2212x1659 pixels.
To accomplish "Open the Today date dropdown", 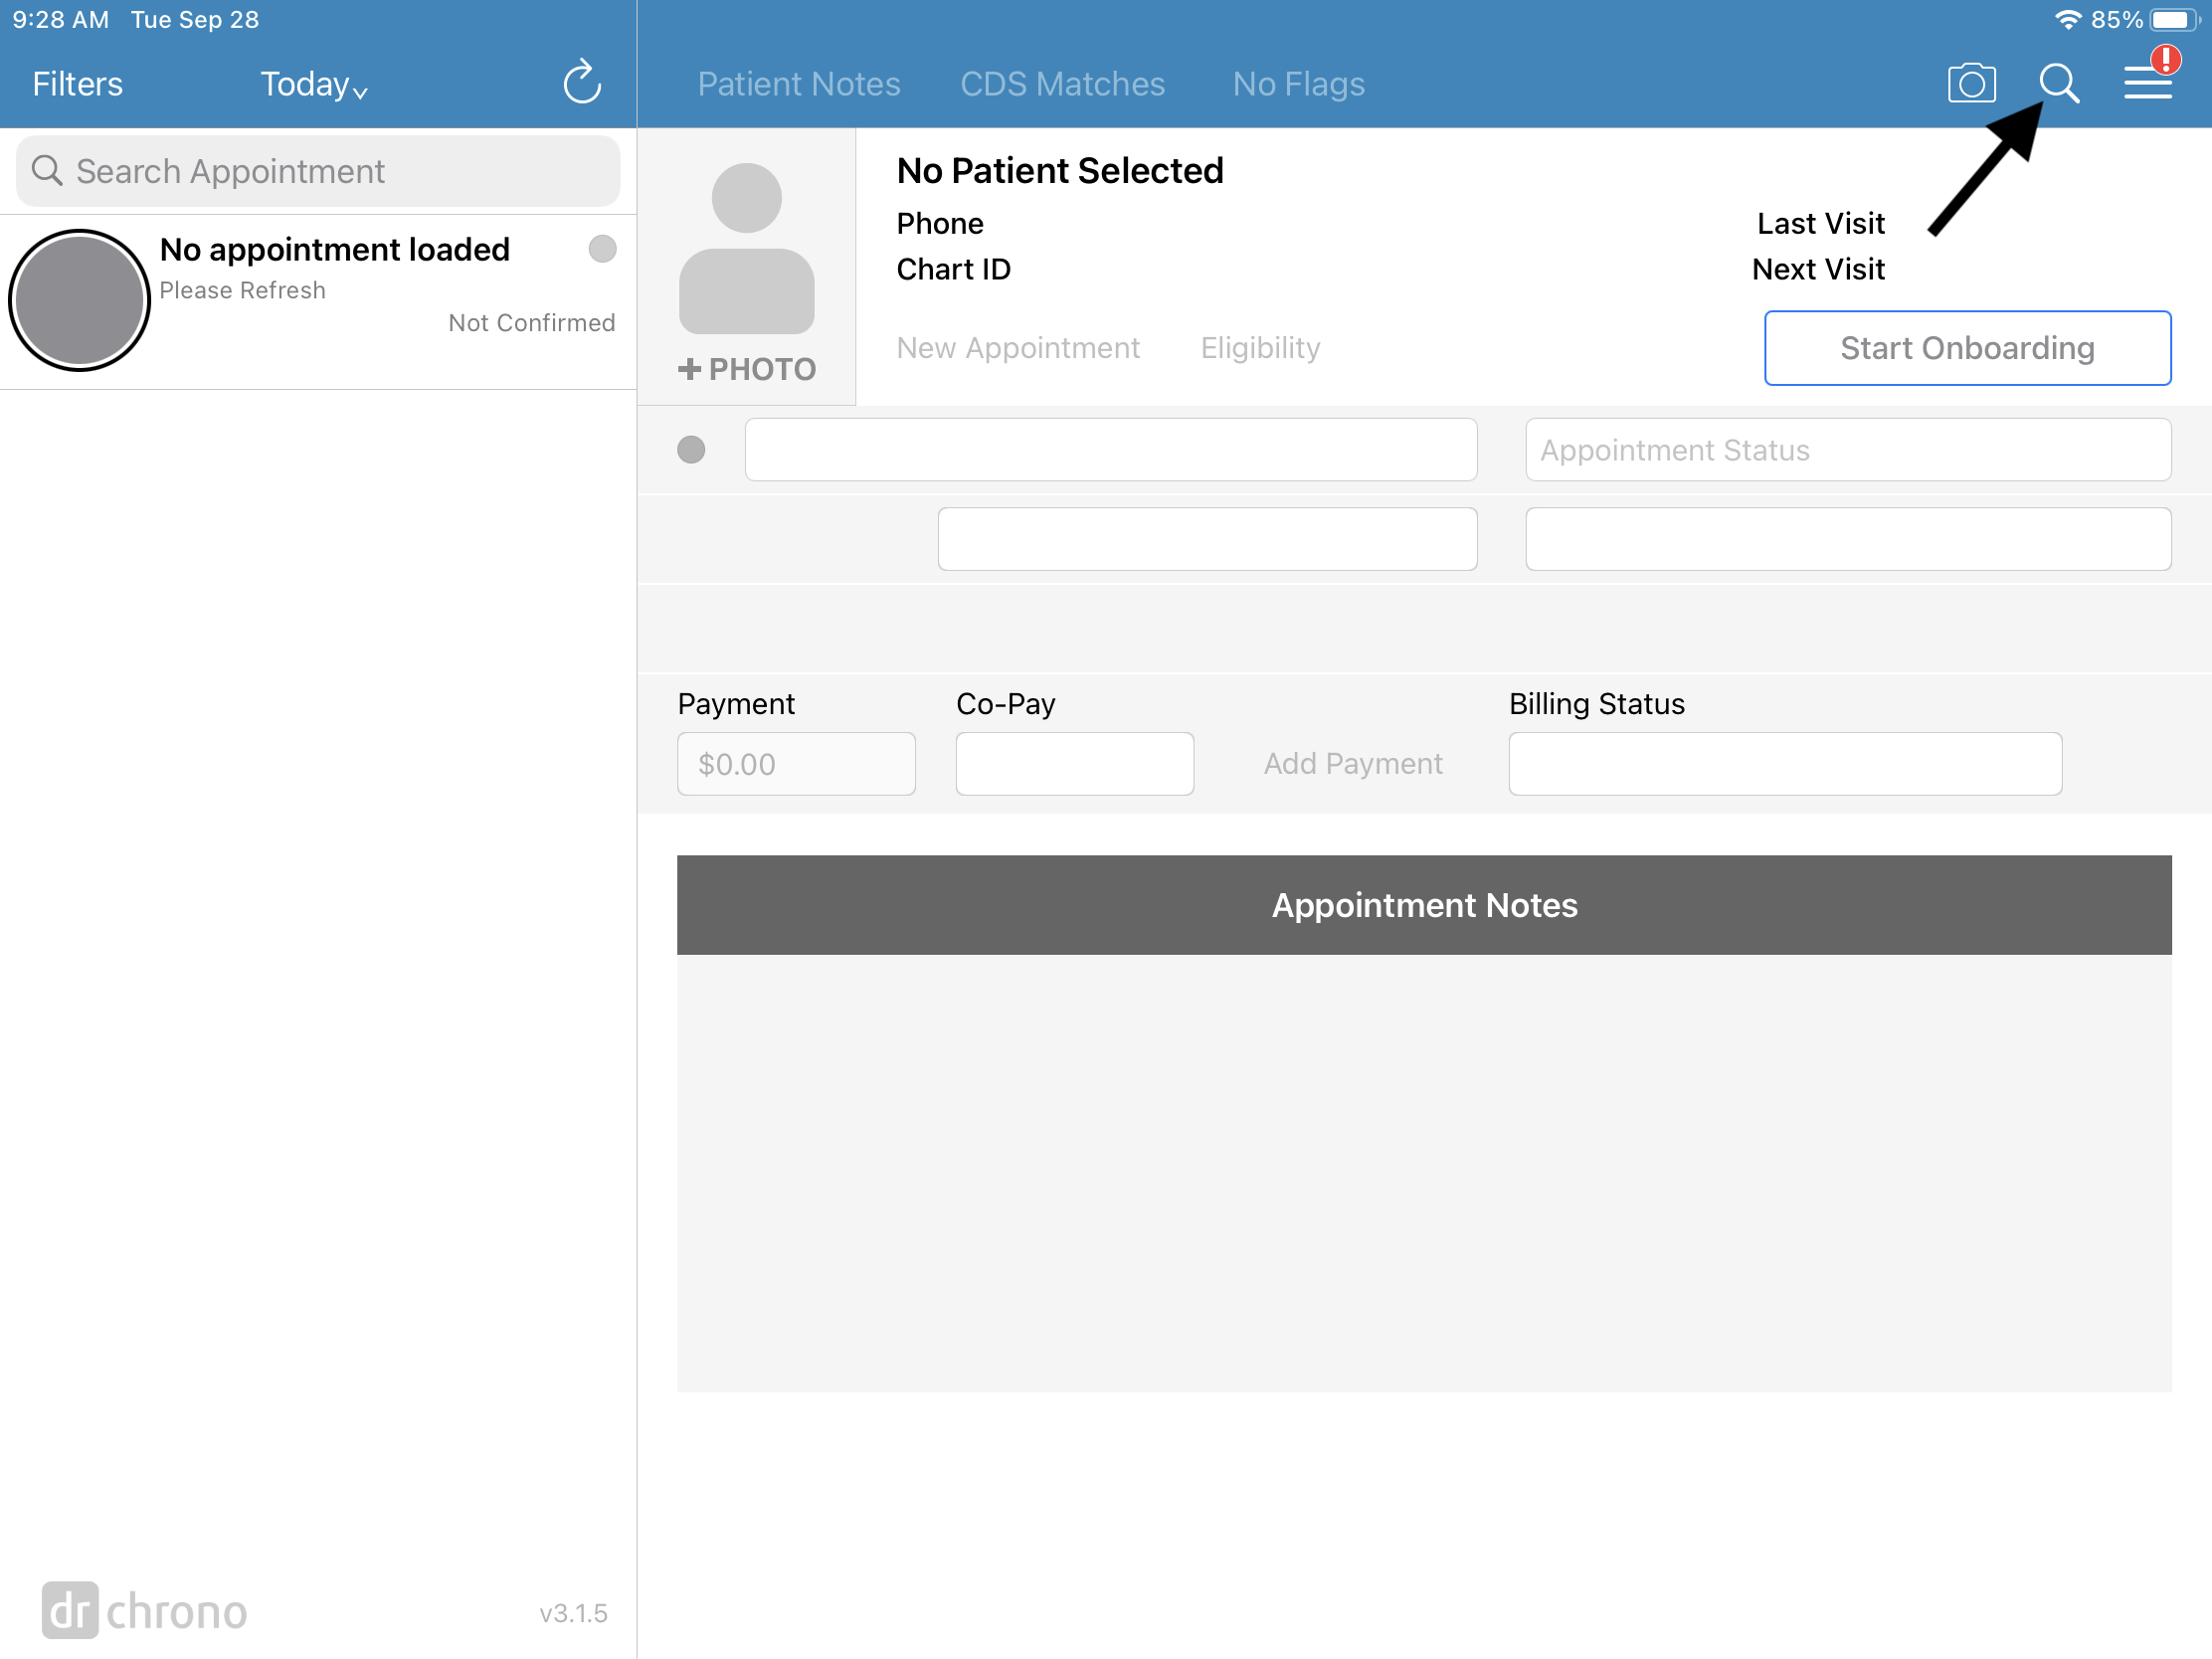I will [314, 84].
